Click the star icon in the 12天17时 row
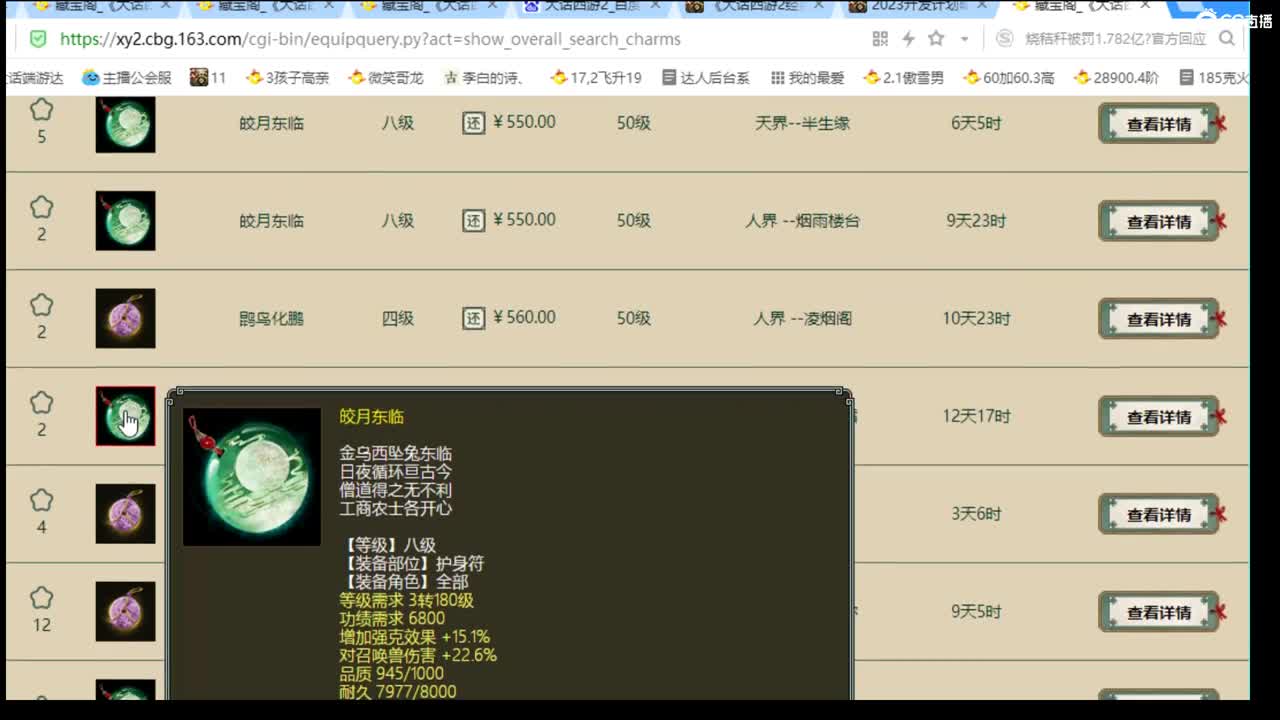Viewport: 1280px width, 720px height. [41, 403]
